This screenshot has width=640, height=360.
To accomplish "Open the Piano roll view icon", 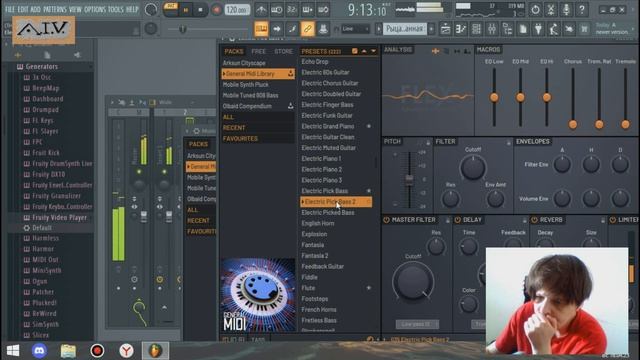I will (461, 29).
